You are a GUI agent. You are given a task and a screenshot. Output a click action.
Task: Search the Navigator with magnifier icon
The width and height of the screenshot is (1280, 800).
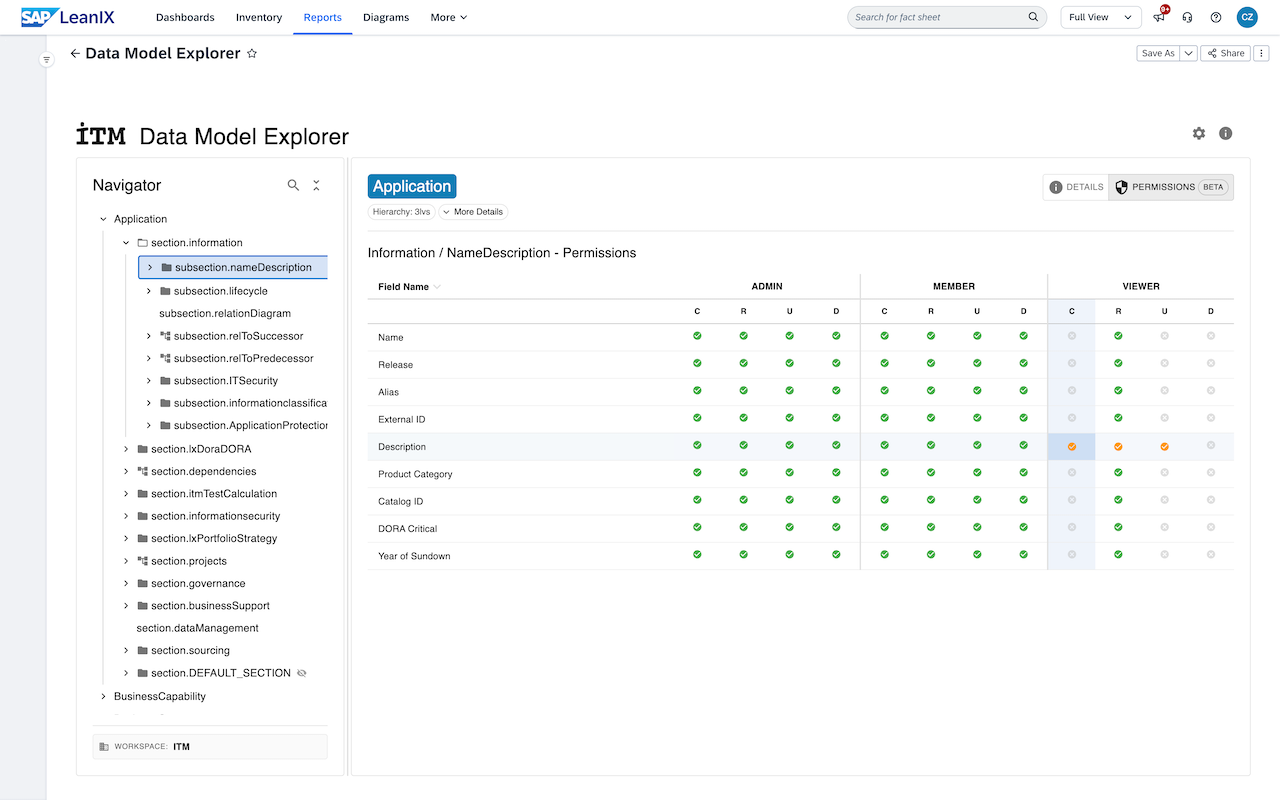[x=293, y=185]
